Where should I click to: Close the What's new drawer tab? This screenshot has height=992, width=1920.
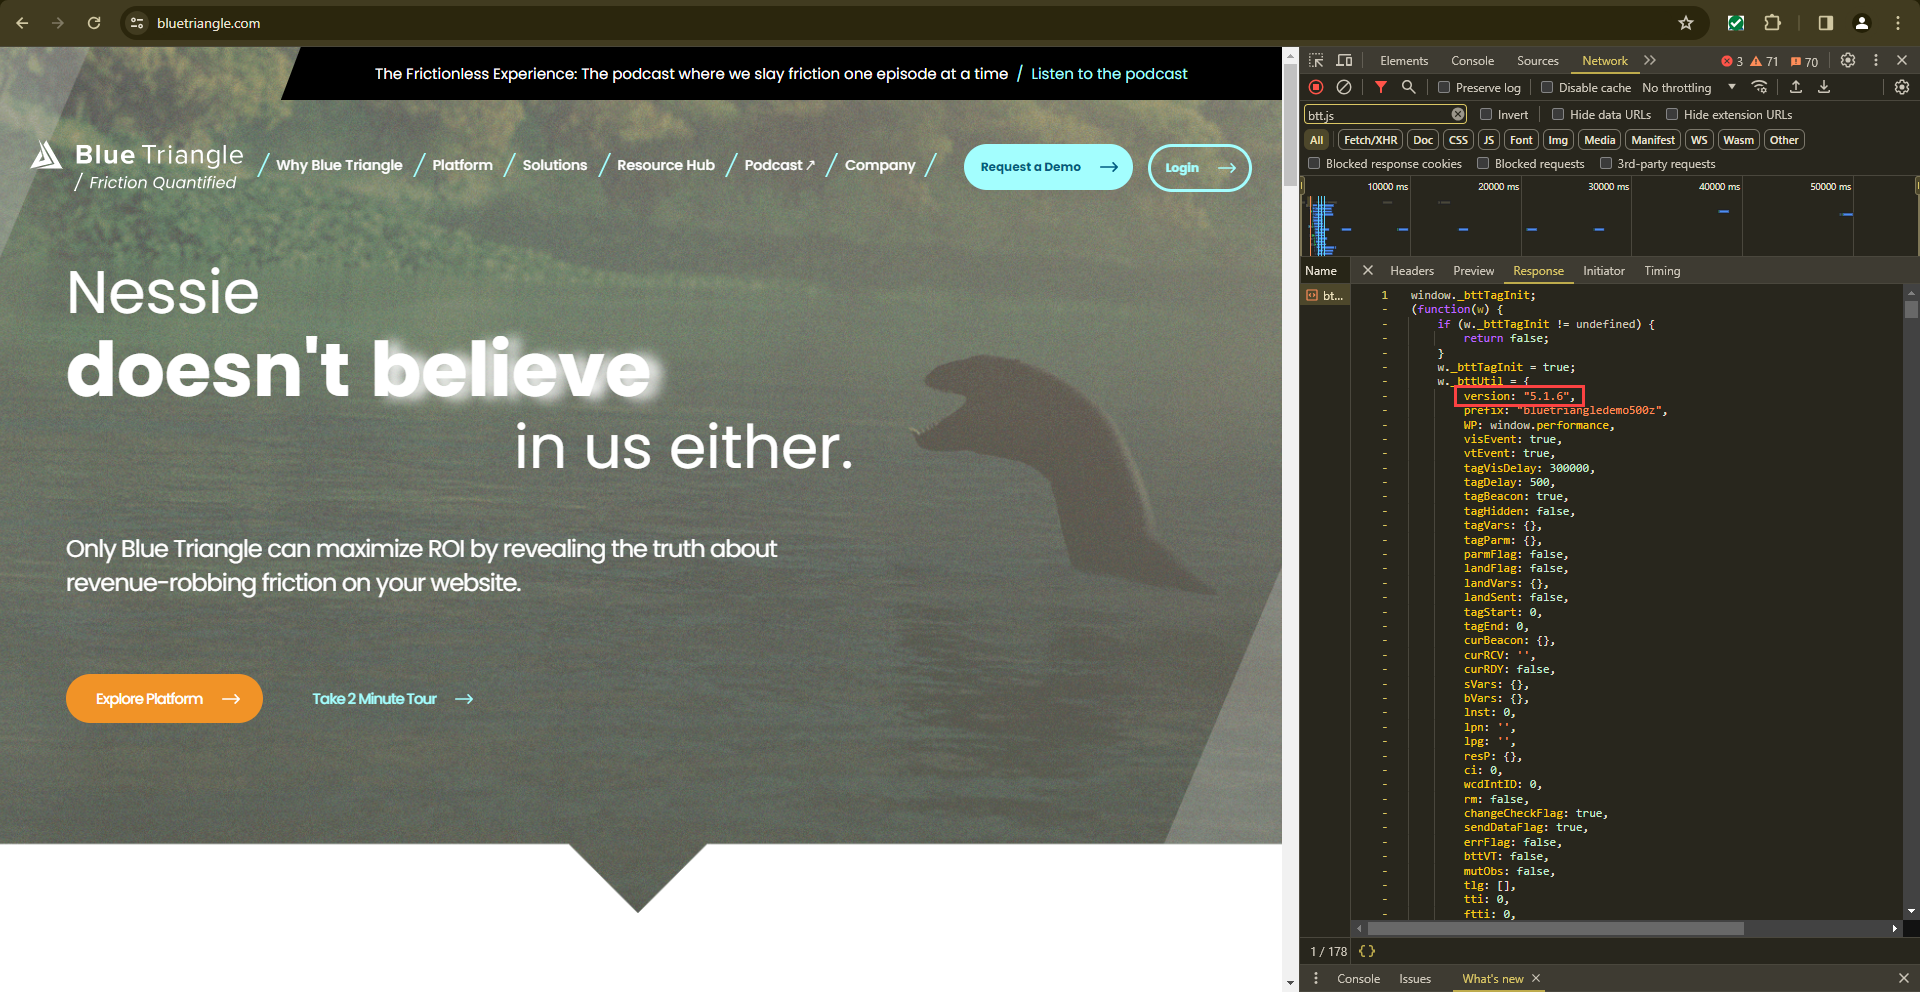[1536, 978]
